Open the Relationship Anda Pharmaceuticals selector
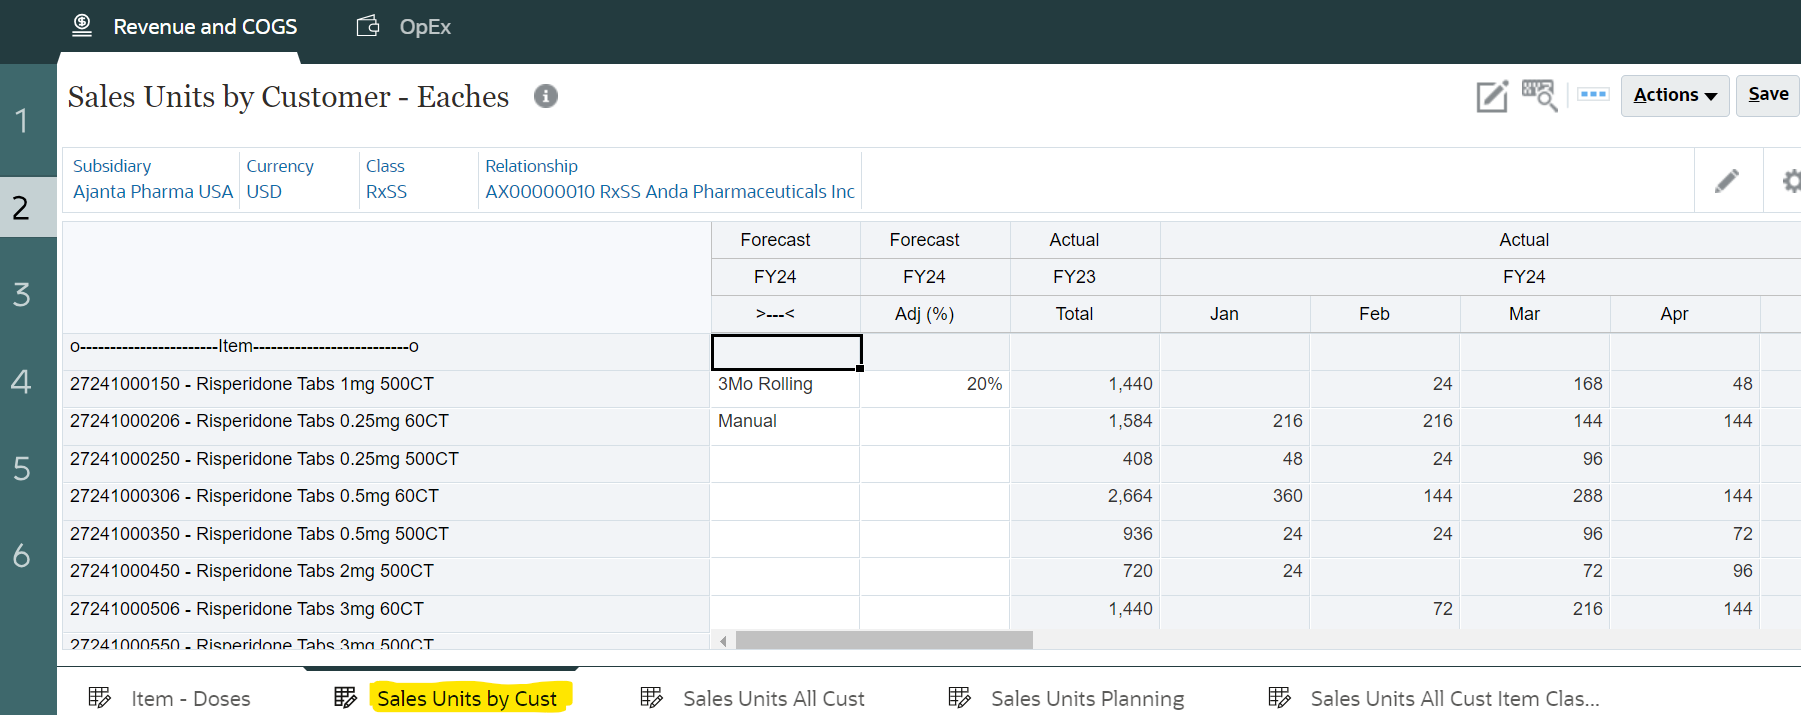 pos(669,191)
